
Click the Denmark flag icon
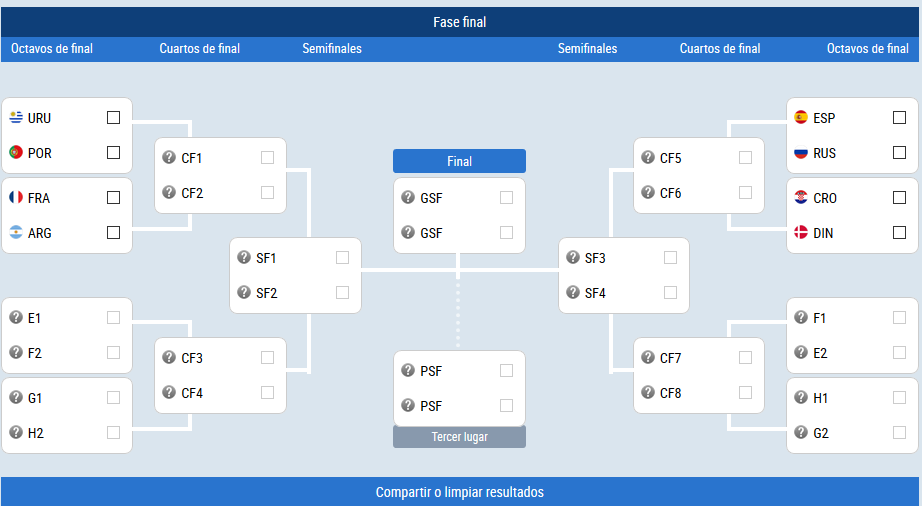[801, 232]
